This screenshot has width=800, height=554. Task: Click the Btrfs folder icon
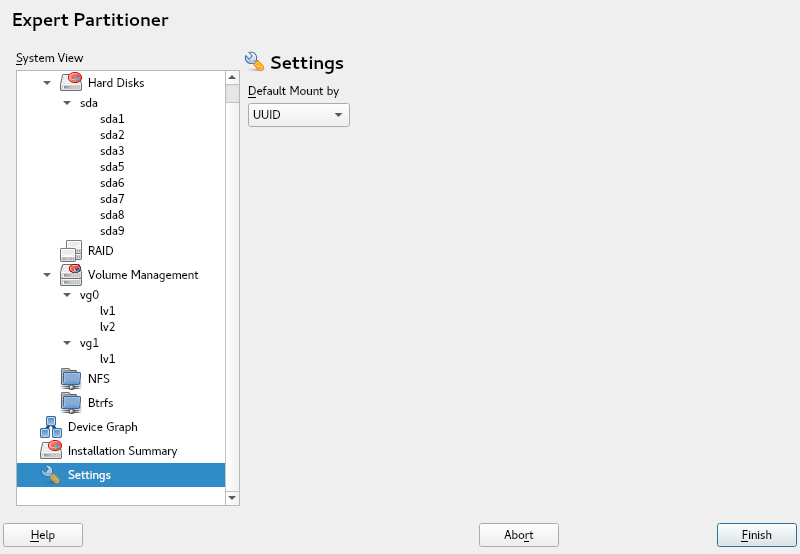click(x=71, y=403)
